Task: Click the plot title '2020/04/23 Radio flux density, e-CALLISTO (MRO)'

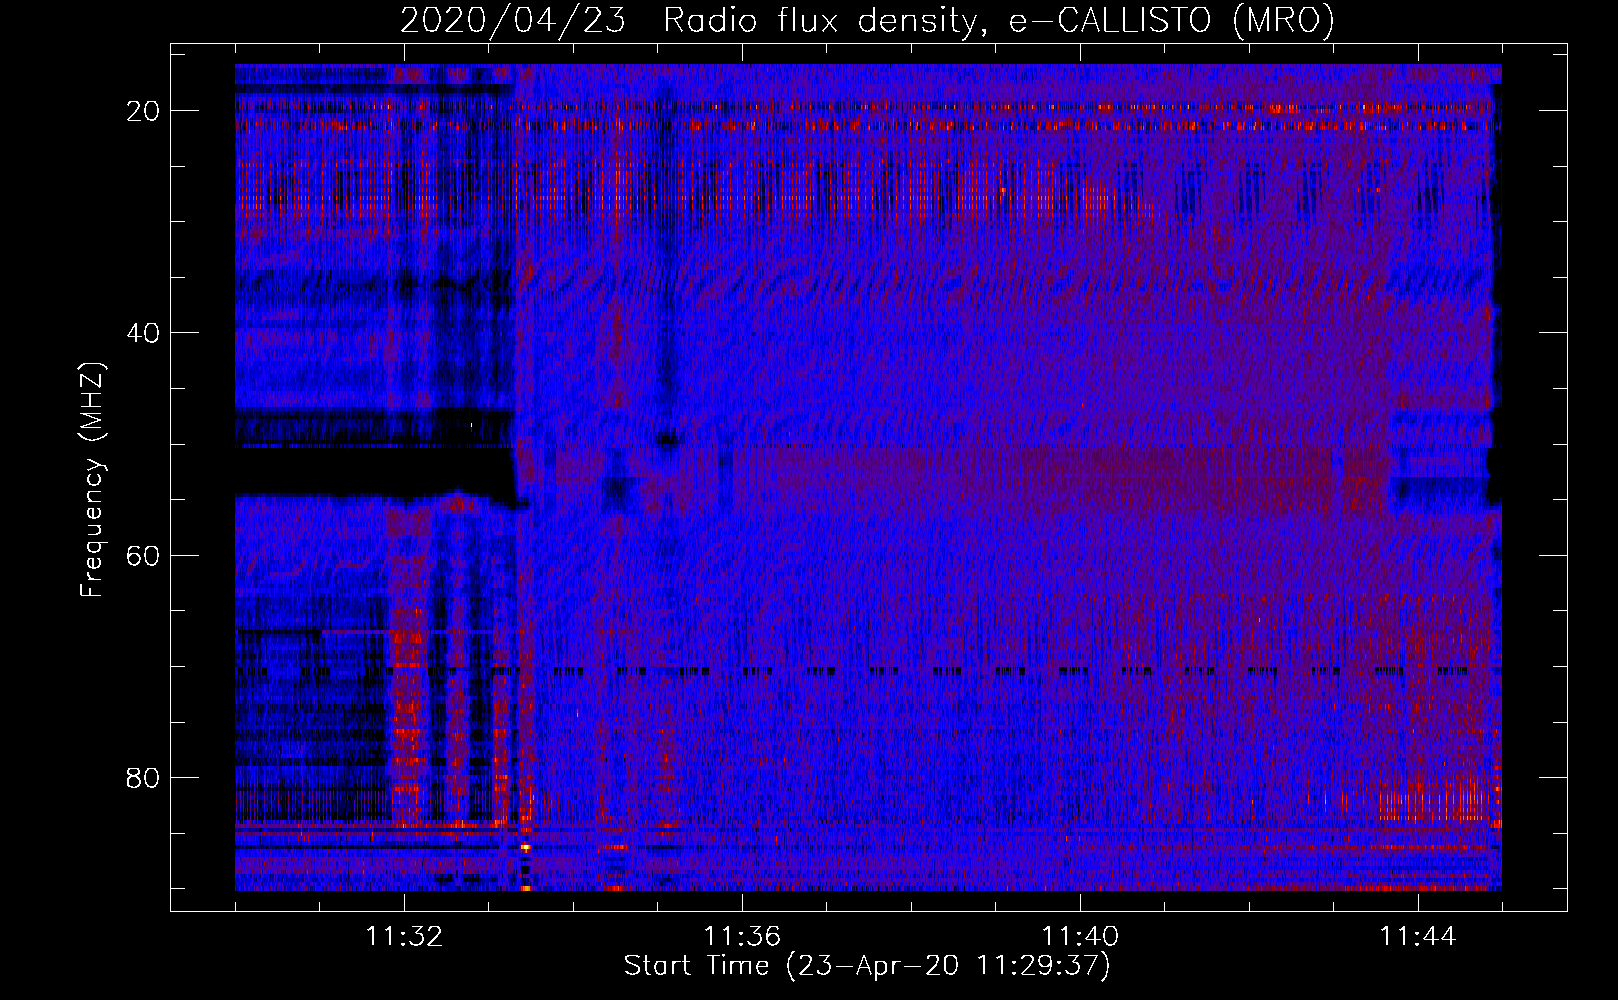Action: coord(867,20)
